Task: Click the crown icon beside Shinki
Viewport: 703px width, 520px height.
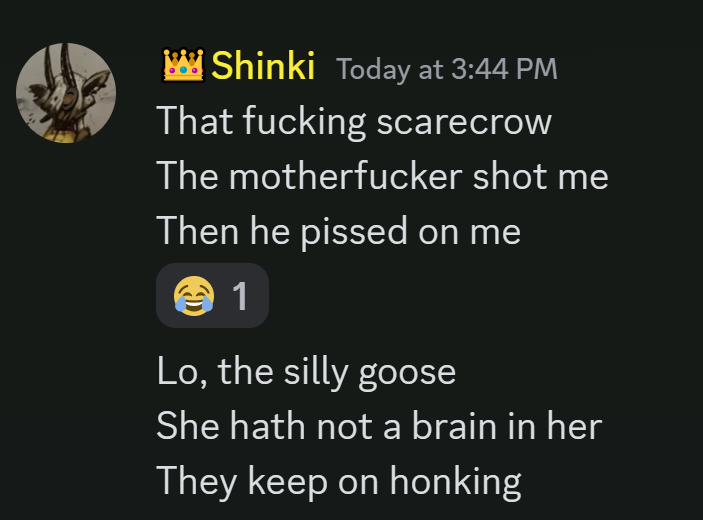Action: point(183,65)
